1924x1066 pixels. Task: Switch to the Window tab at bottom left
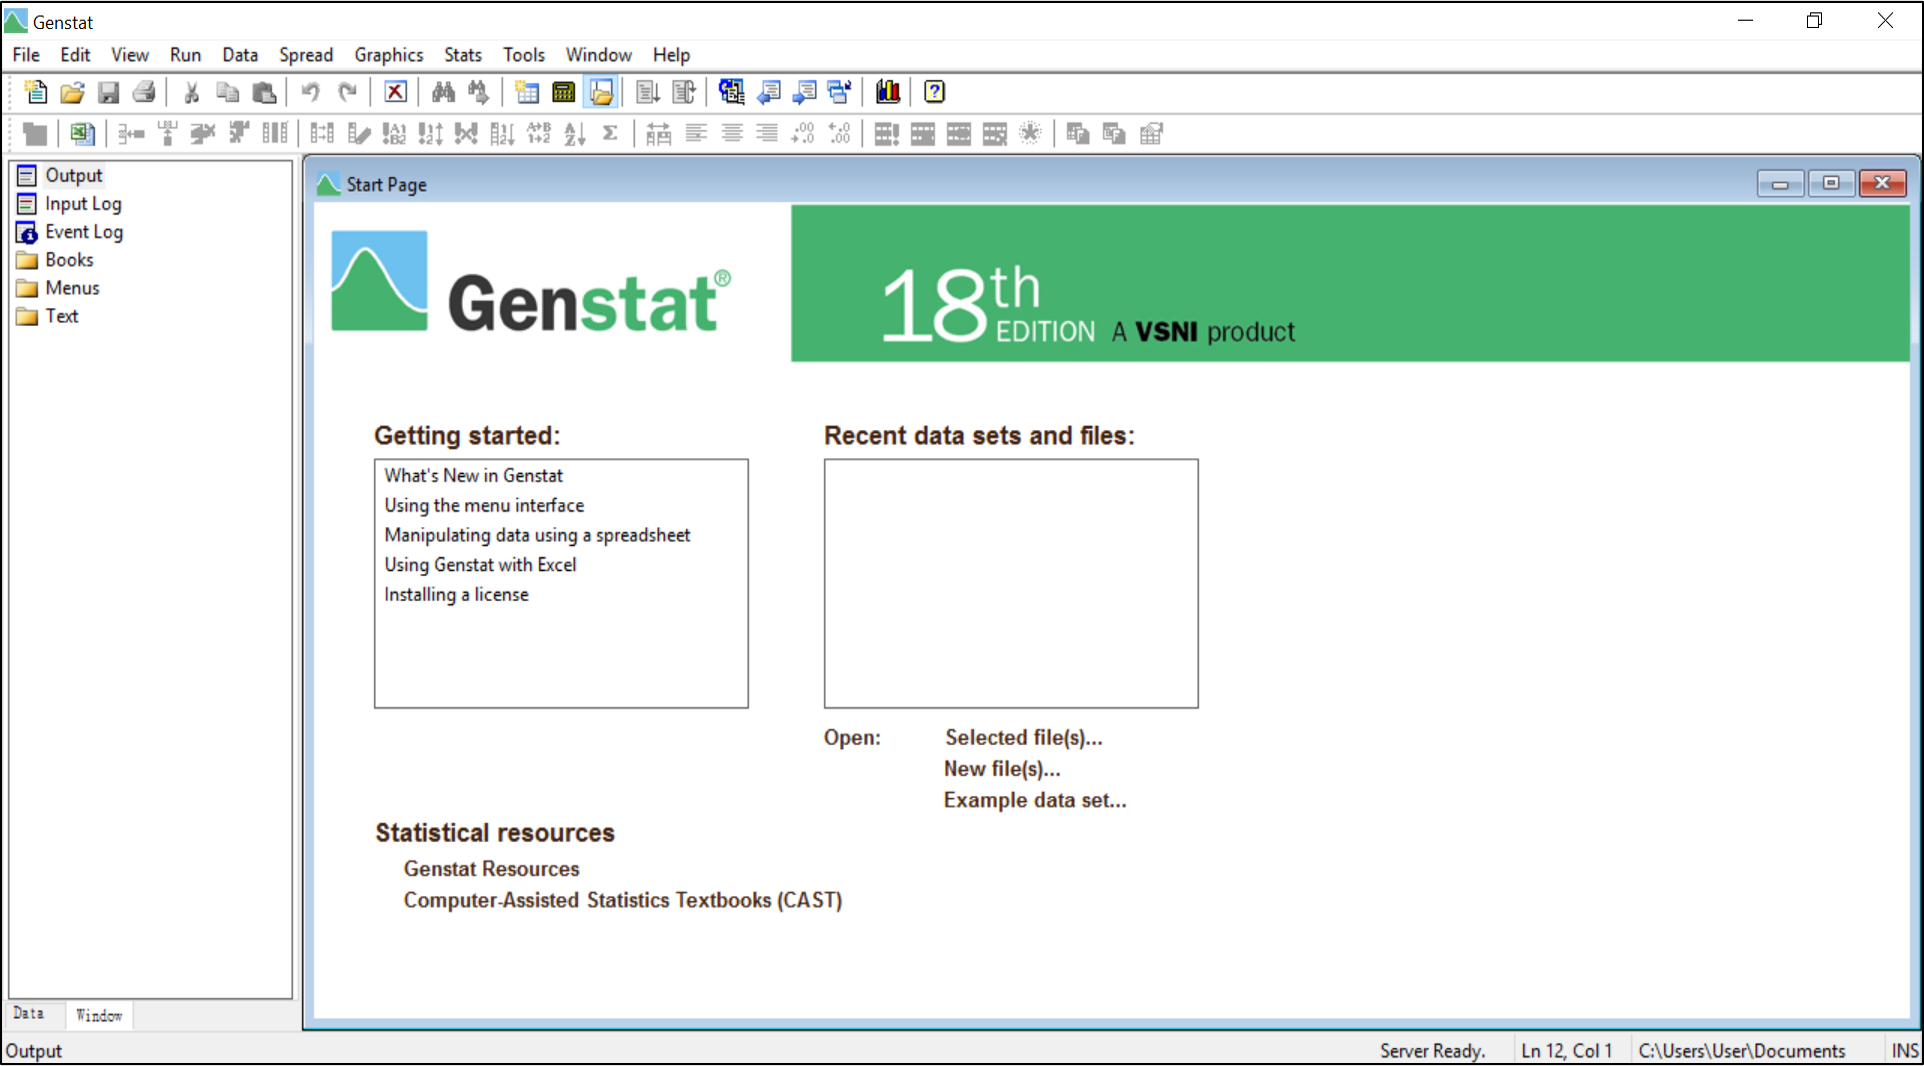[98, 1015]
